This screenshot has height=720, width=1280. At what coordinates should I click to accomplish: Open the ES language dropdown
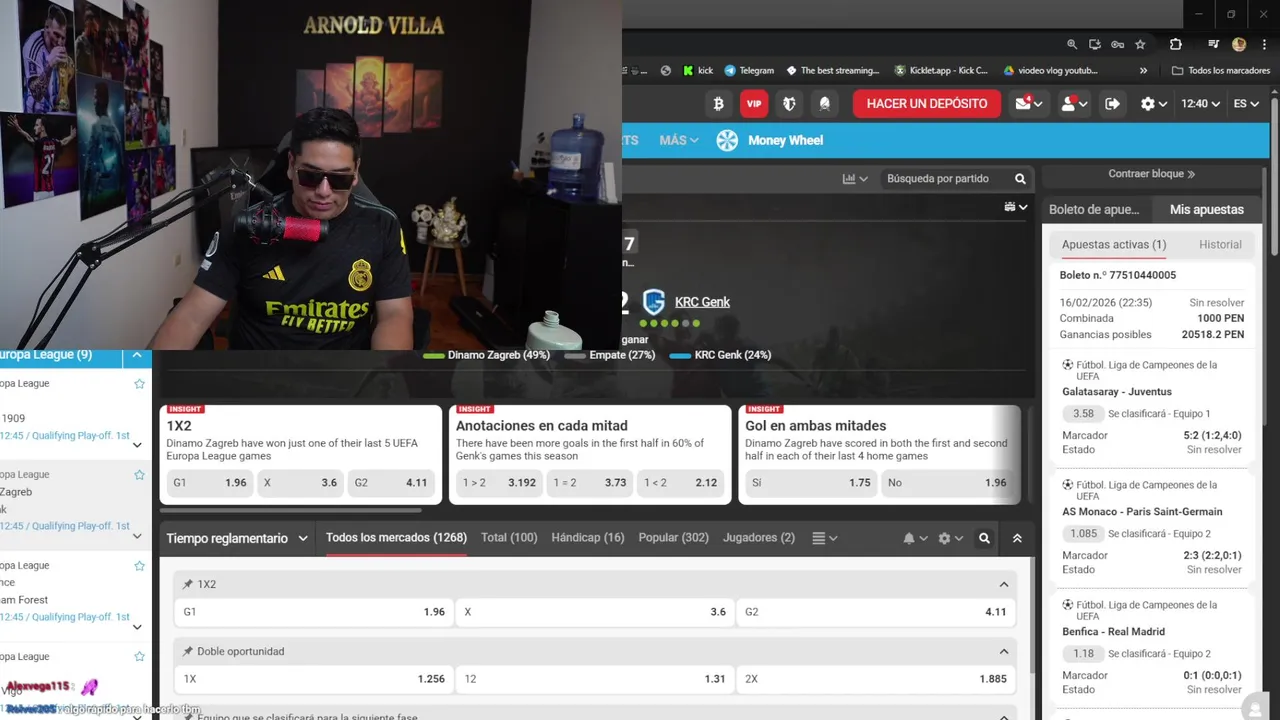(x=1246, y=103)
